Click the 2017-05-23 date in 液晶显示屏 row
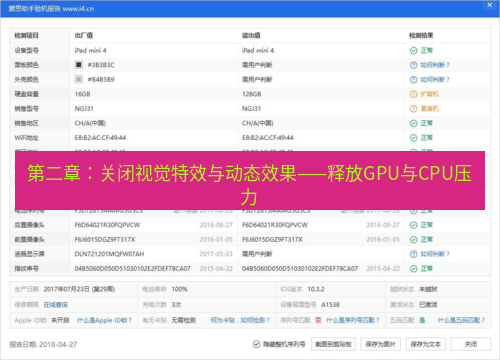 tap(216, 254)
